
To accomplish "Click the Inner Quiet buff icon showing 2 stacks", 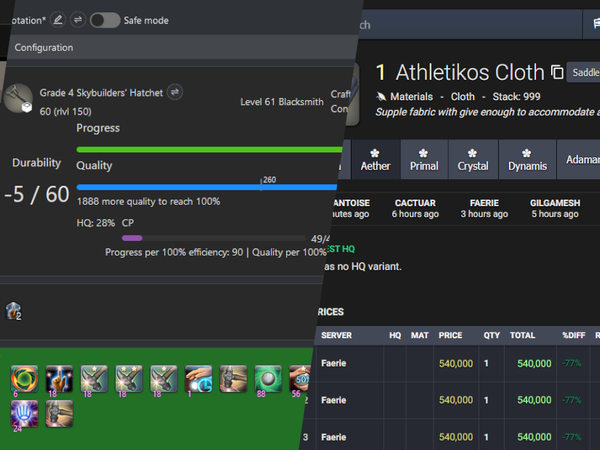I will (x=13, y=311).
